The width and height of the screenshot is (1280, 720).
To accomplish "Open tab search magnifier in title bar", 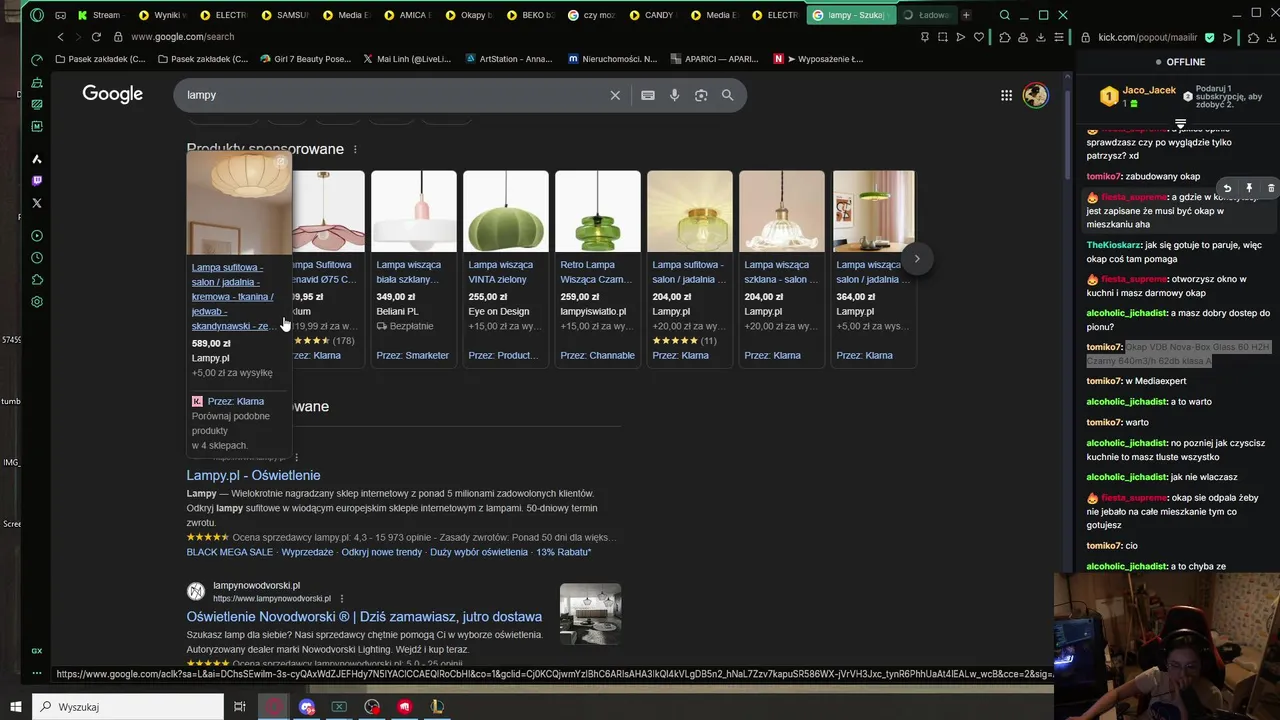I will [1004, 15].
